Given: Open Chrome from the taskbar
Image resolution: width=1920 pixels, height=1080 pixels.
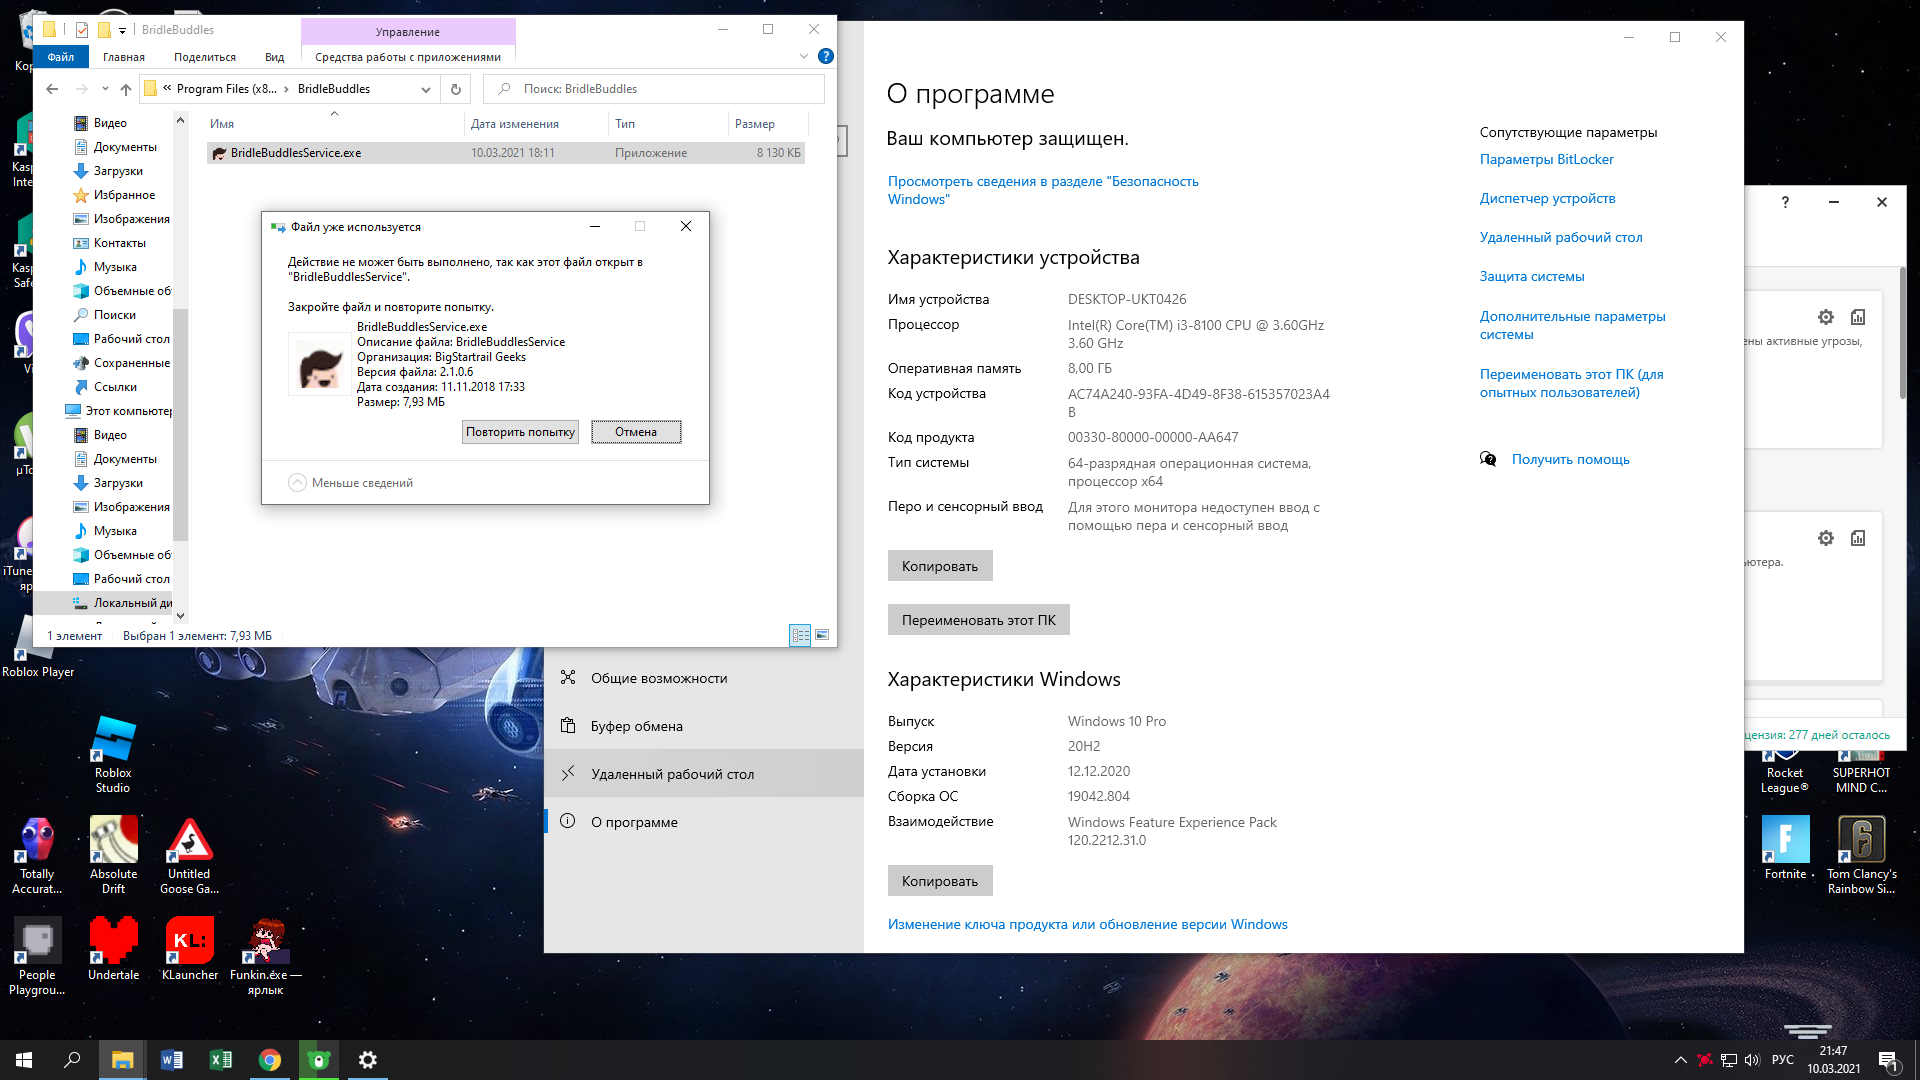Looking at the screenshot, I should [270, 1060].
